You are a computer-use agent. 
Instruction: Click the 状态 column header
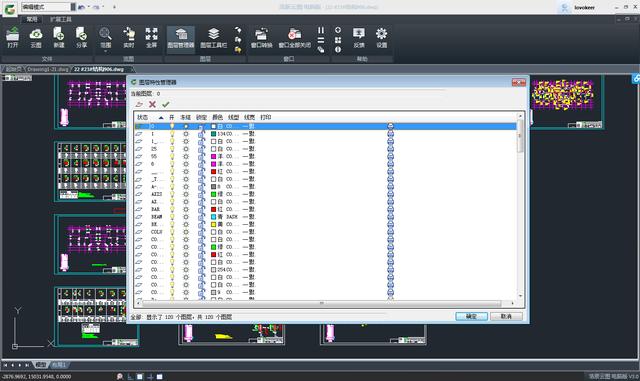click(142, 118)
